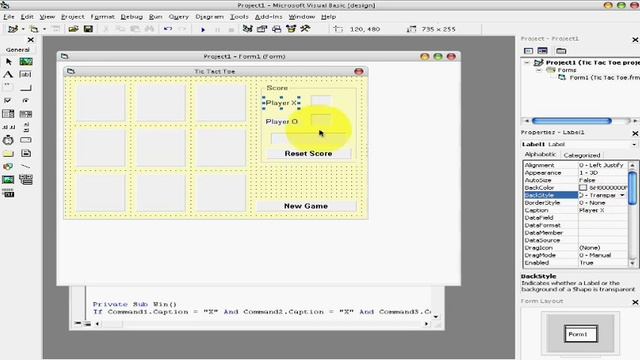
Task: Collapse the Forms folder node
Action: [539, 70]
